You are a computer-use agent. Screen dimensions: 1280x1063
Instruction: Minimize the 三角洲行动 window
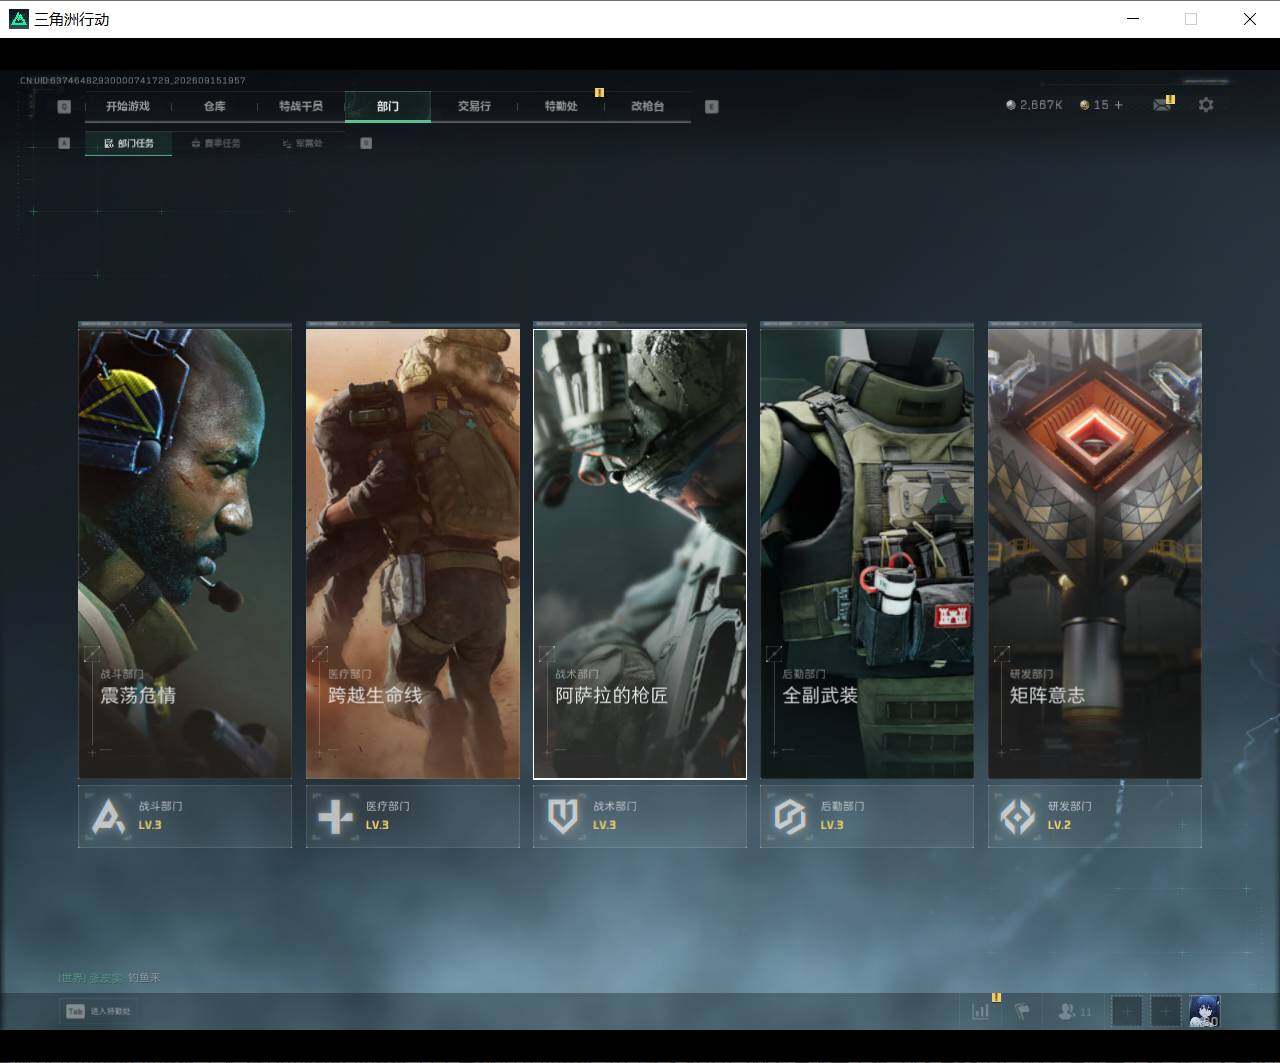pyautogui.click(x=1133, y=19)
